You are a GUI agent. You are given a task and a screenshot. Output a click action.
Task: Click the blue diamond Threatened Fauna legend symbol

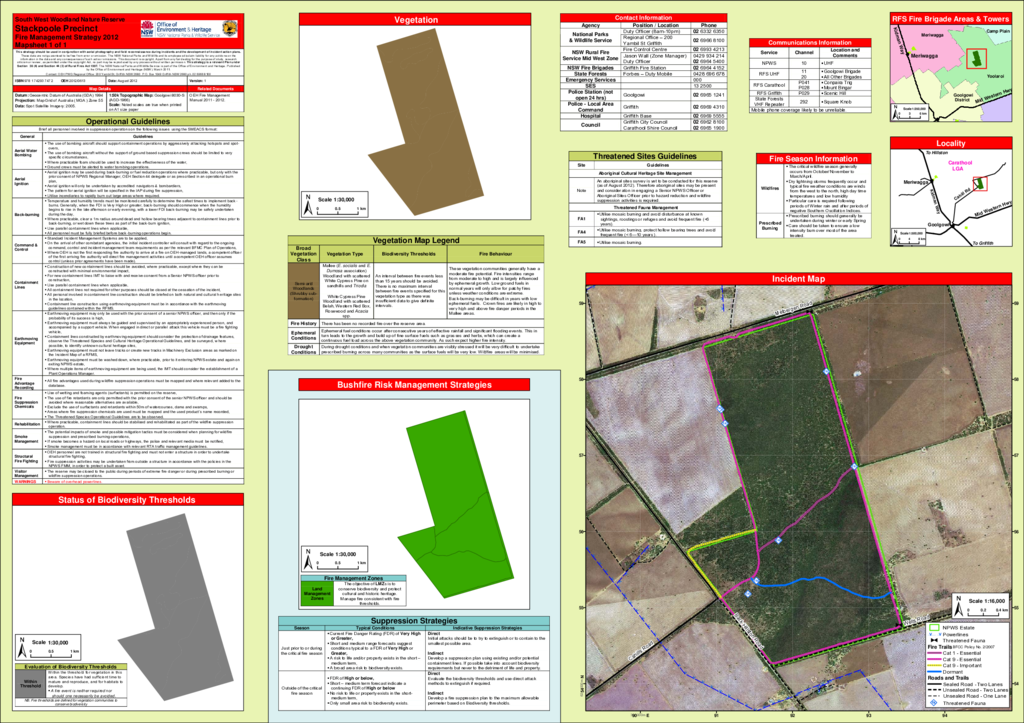[x=933, y=703]
